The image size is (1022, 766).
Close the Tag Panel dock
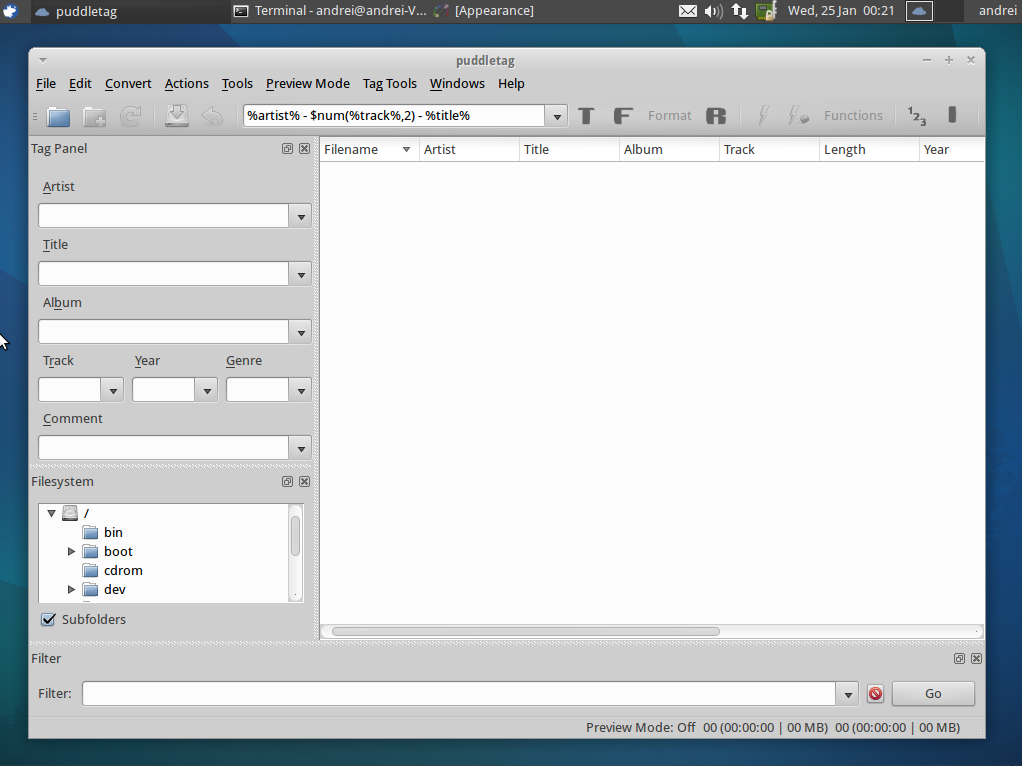(304, 149)
